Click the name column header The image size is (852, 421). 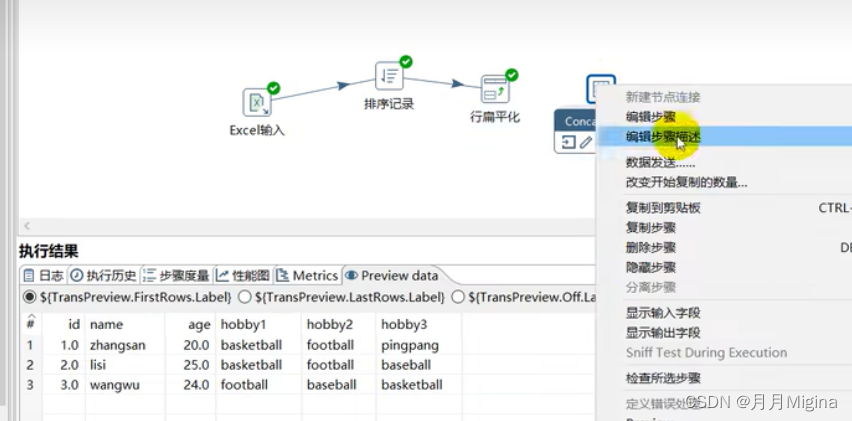point(125,324)
